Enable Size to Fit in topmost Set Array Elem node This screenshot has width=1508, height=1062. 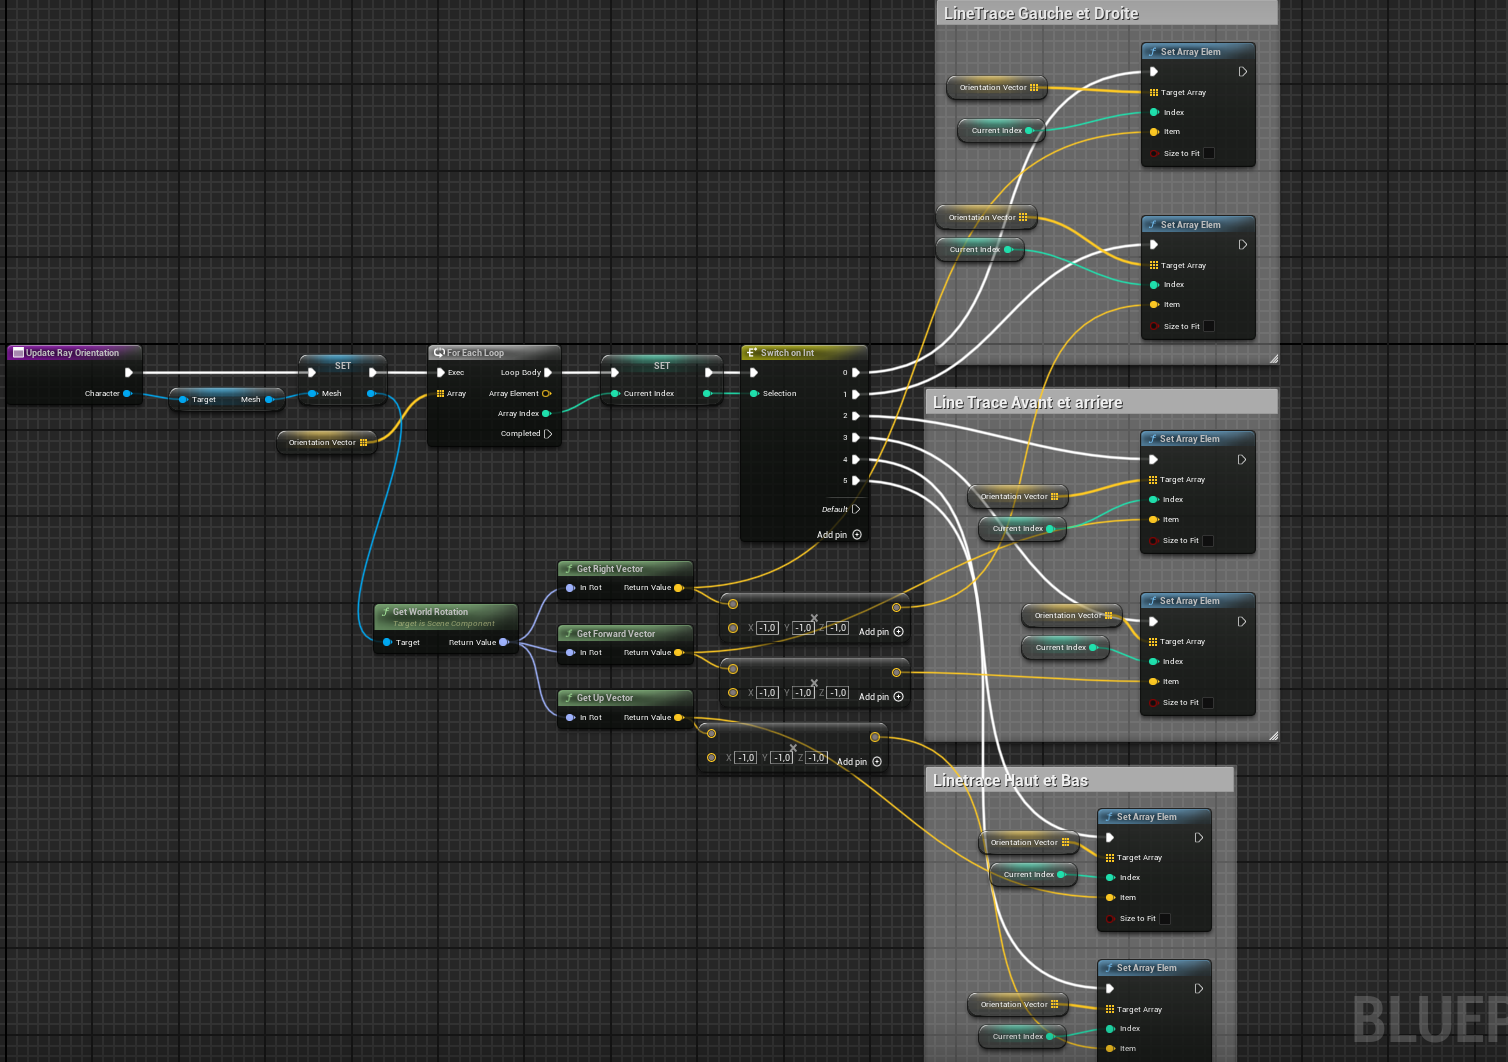[x=1209, y=154]
